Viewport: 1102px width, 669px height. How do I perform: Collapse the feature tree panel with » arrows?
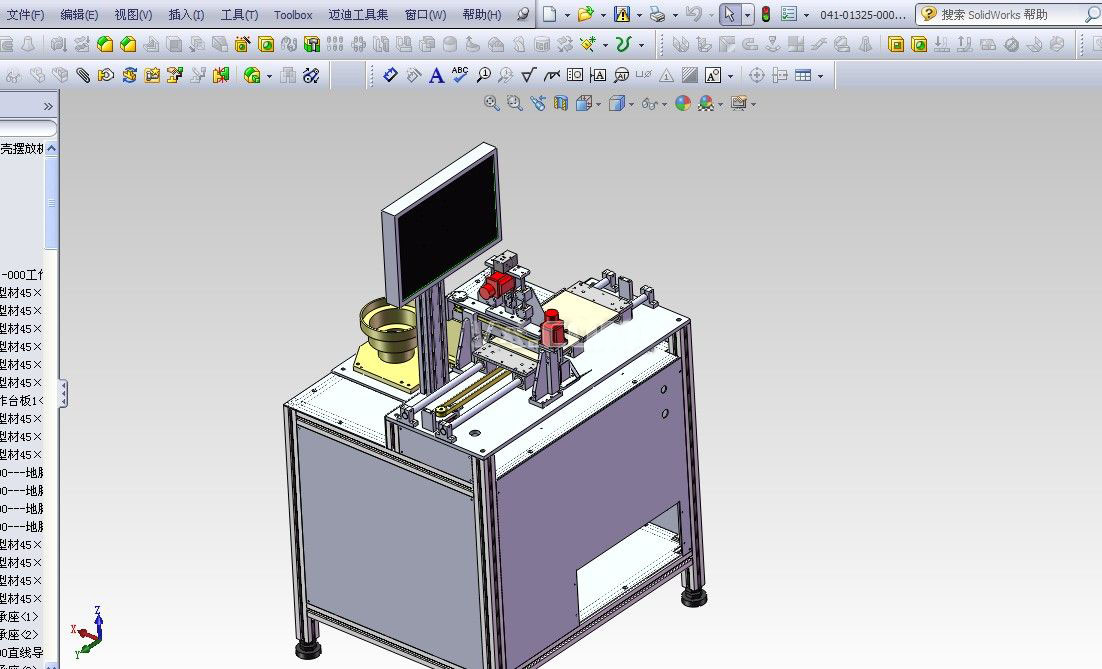[x=48, y=107]
